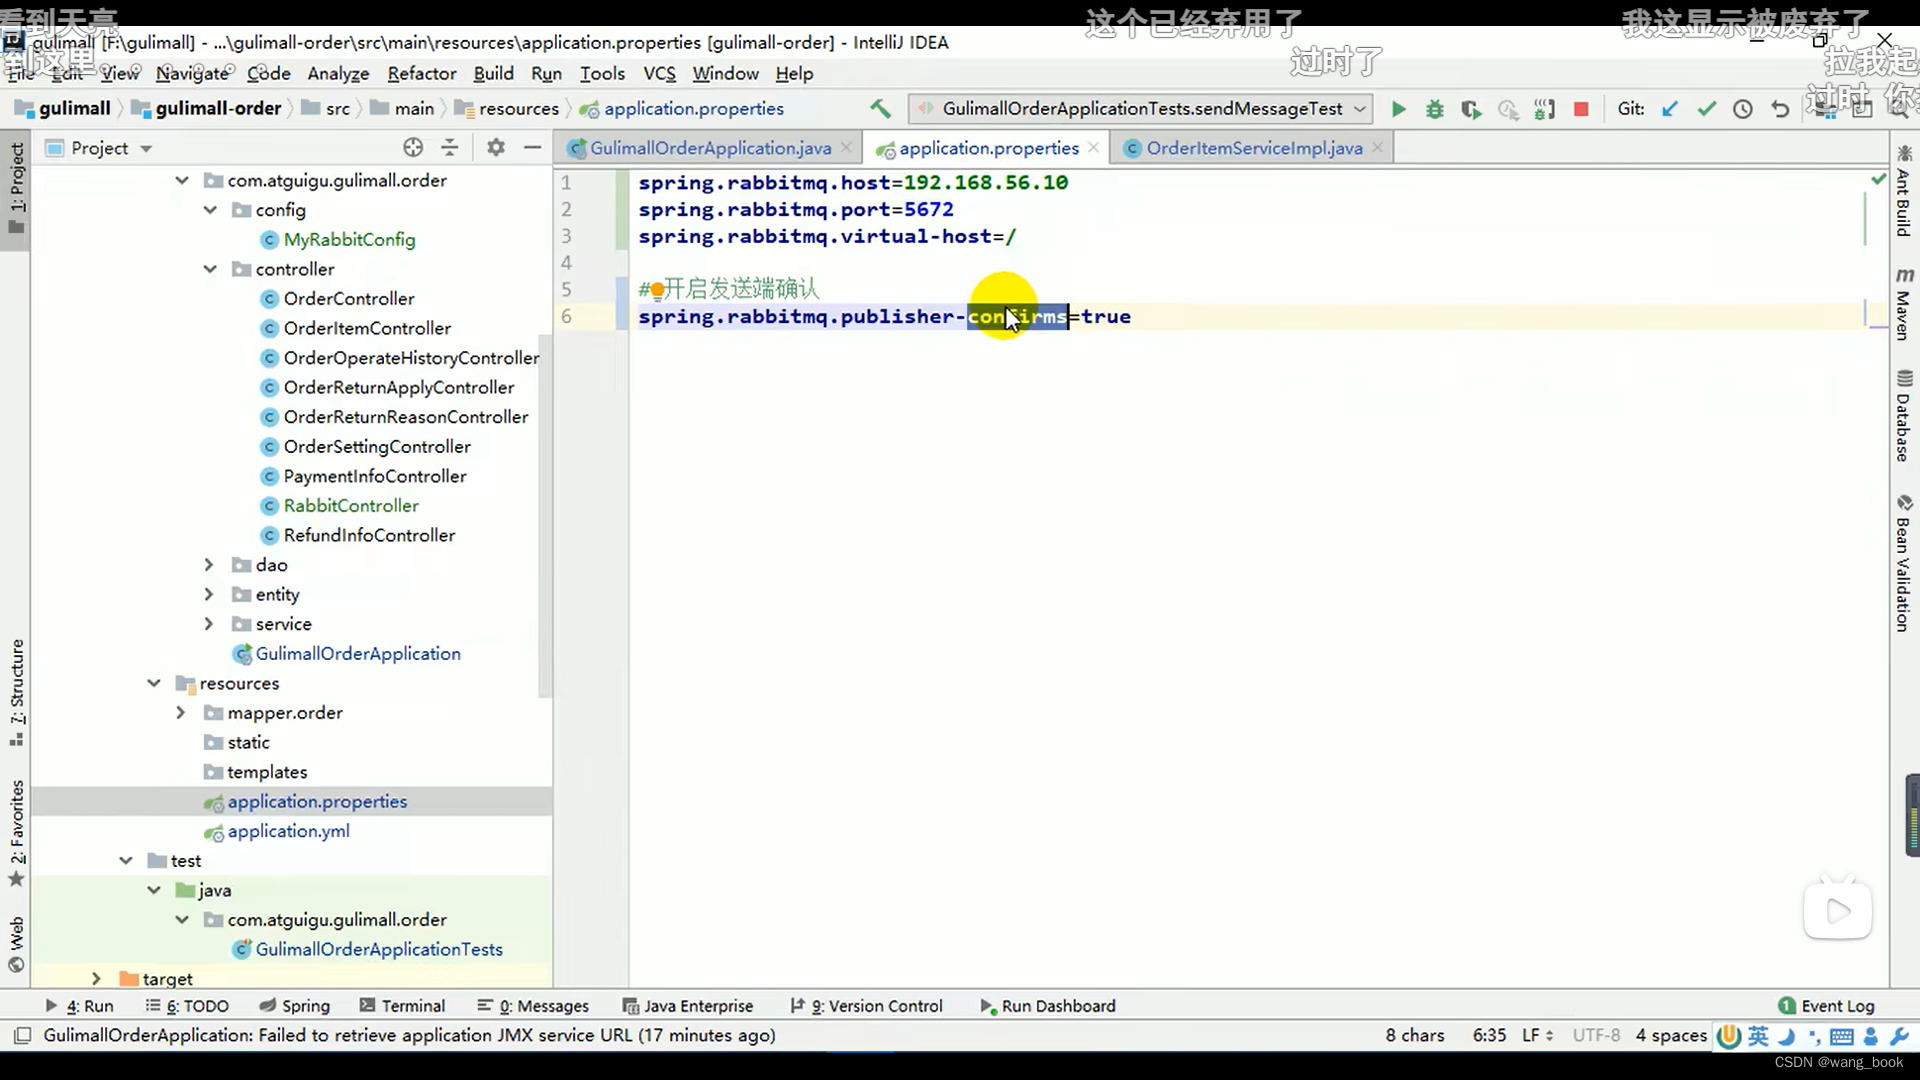Open the 4: Run tool window
Screen dimensions: 1920x1080
[80, 1006]
